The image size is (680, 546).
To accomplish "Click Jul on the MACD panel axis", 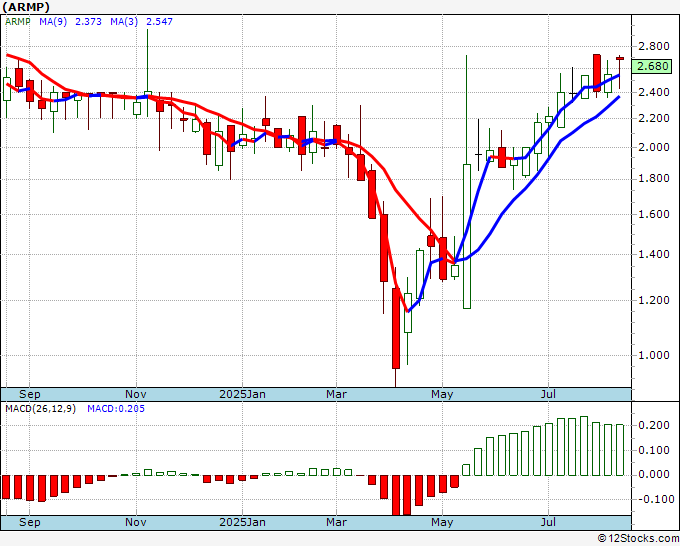I will [x=549, y=522].
